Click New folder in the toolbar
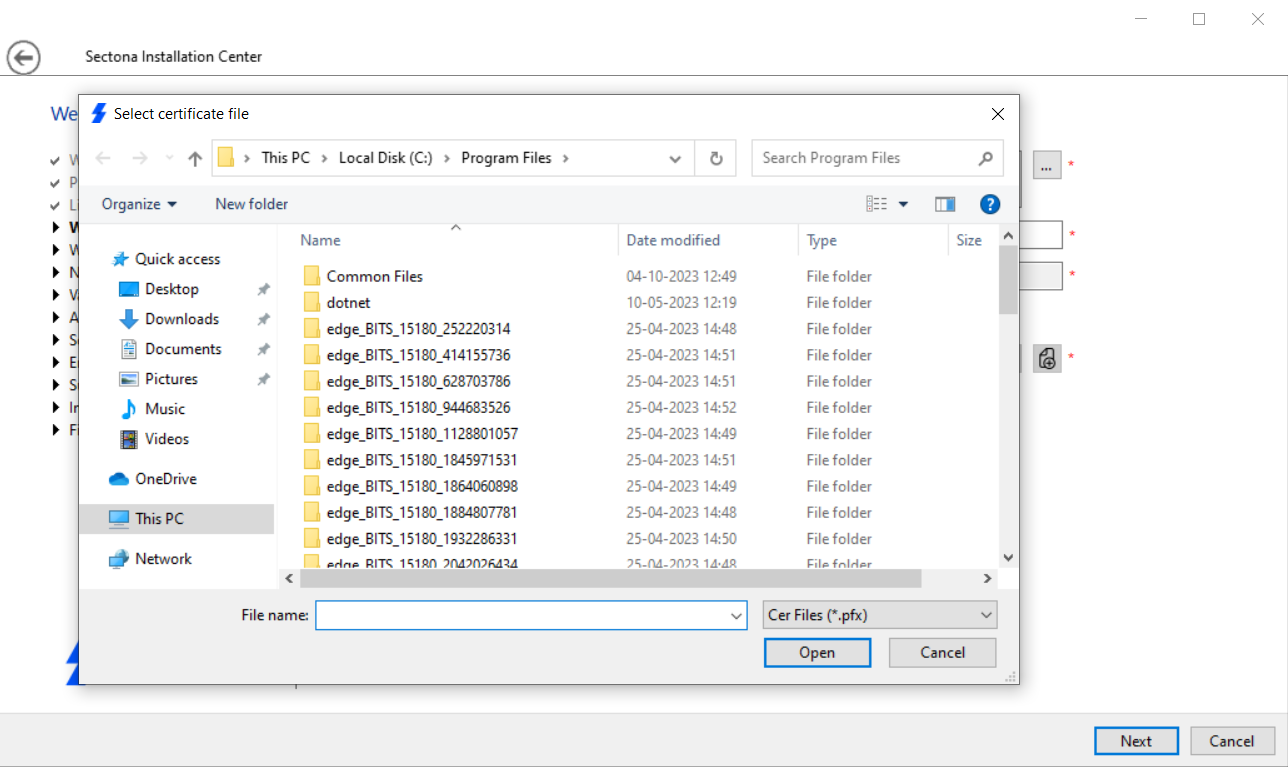Image resolution: width=1288 pixels, height=767 pixels. pyautogui.click(x=251, y=204)
